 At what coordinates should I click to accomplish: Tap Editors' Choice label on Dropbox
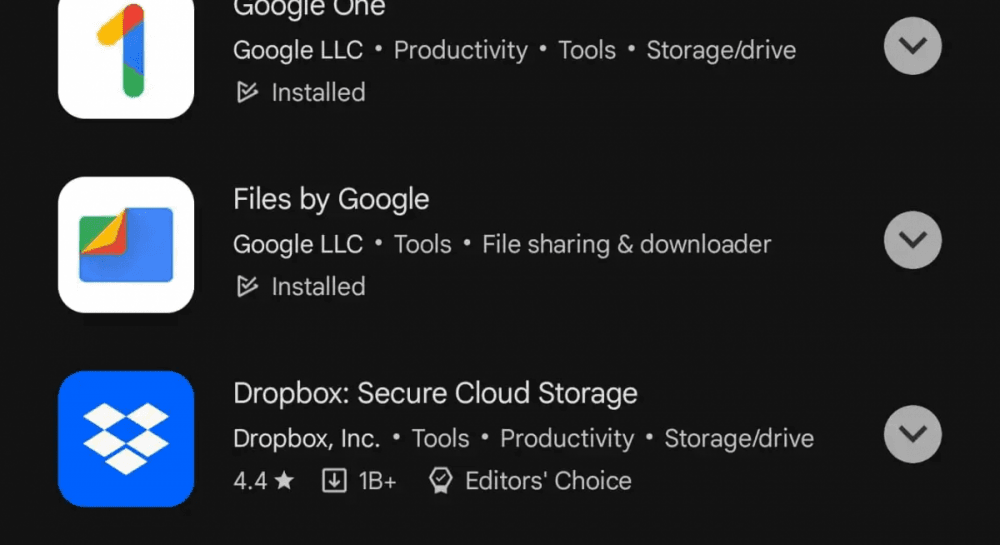click(x=548, y=481)
